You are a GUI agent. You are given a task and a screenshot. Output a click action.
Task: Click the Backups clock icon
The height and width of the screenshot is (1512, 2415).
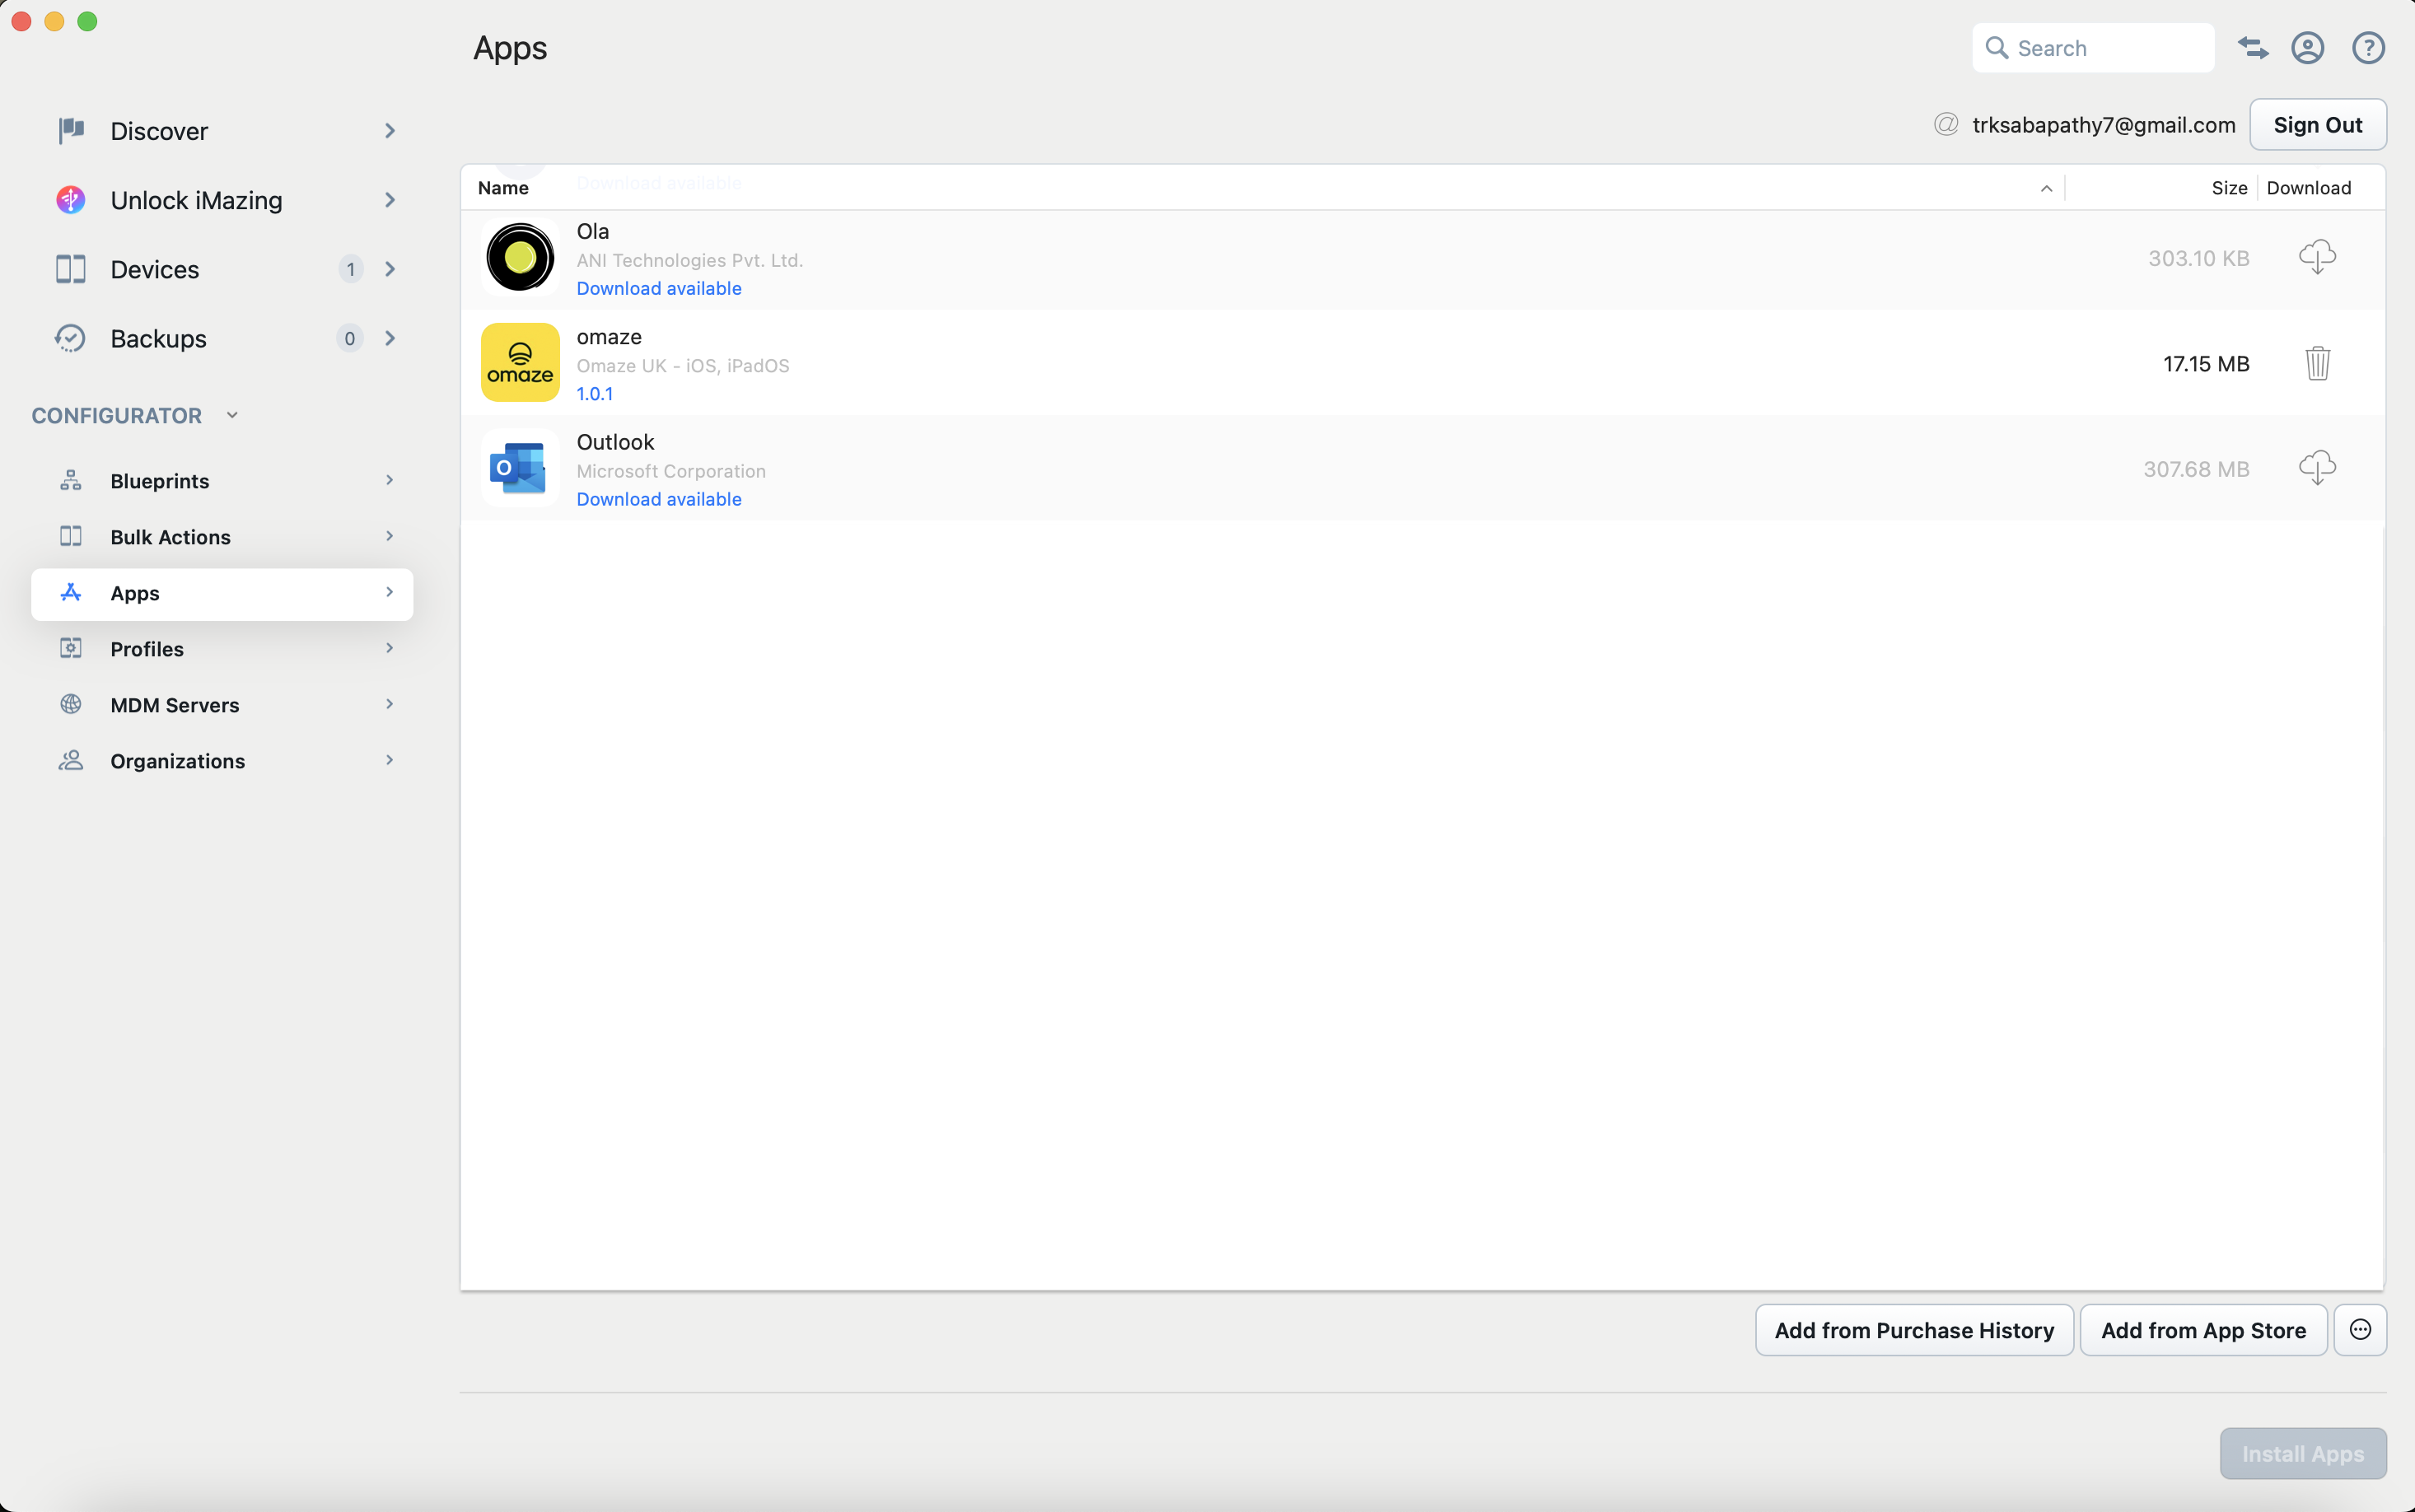(71, 338)
